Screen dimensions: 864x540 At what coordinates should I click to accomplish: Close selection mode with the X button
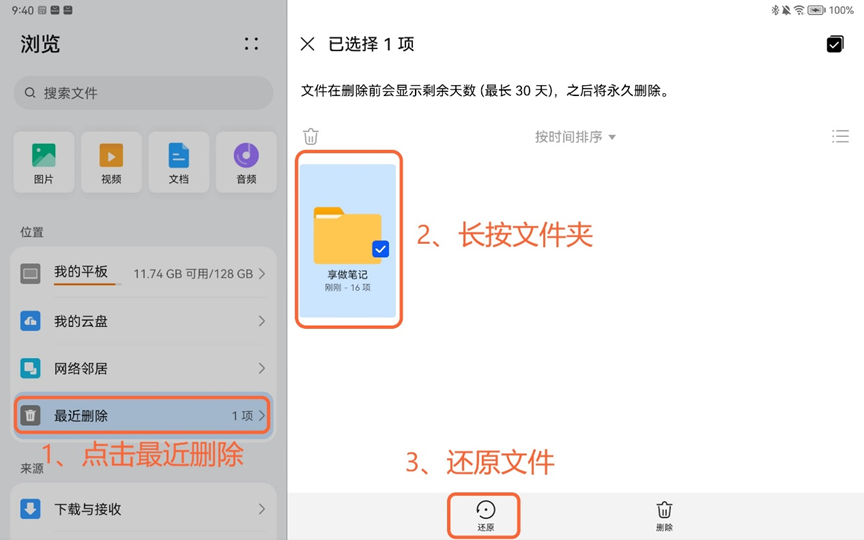coord(308,44)
